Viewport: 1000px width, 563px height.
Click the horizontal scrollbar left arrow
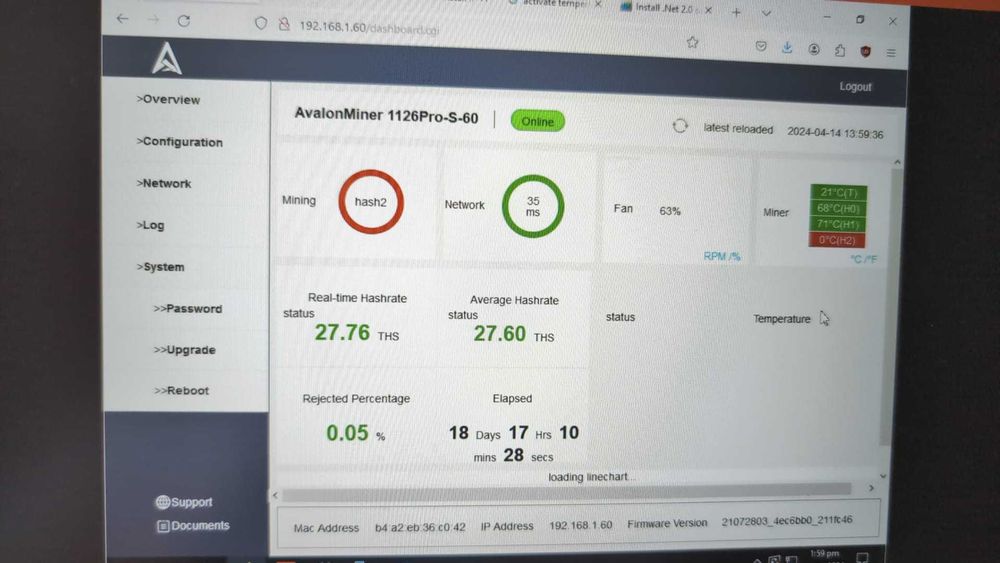tap(276, 495)
